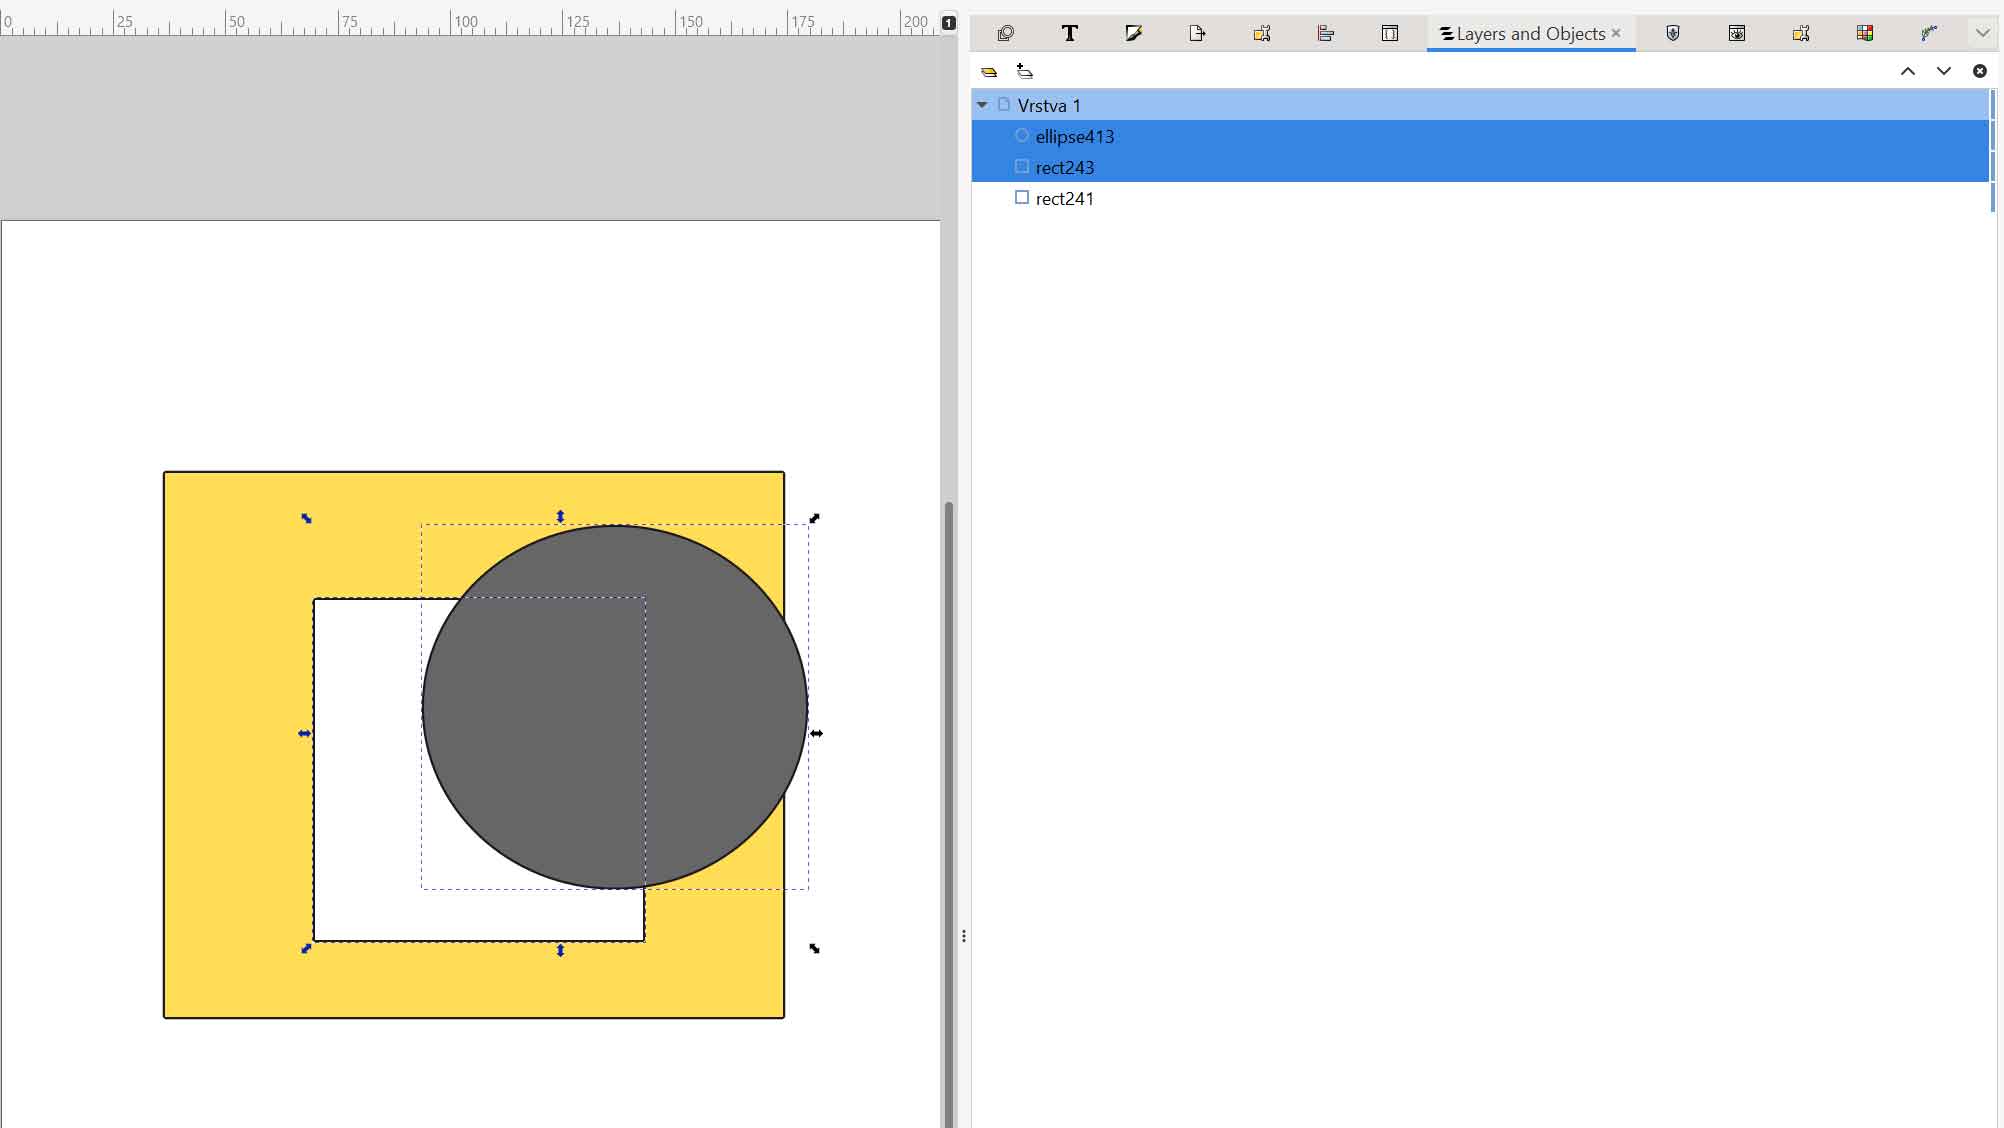
Task: Select the rect241 object
Action: [1064, 198]
